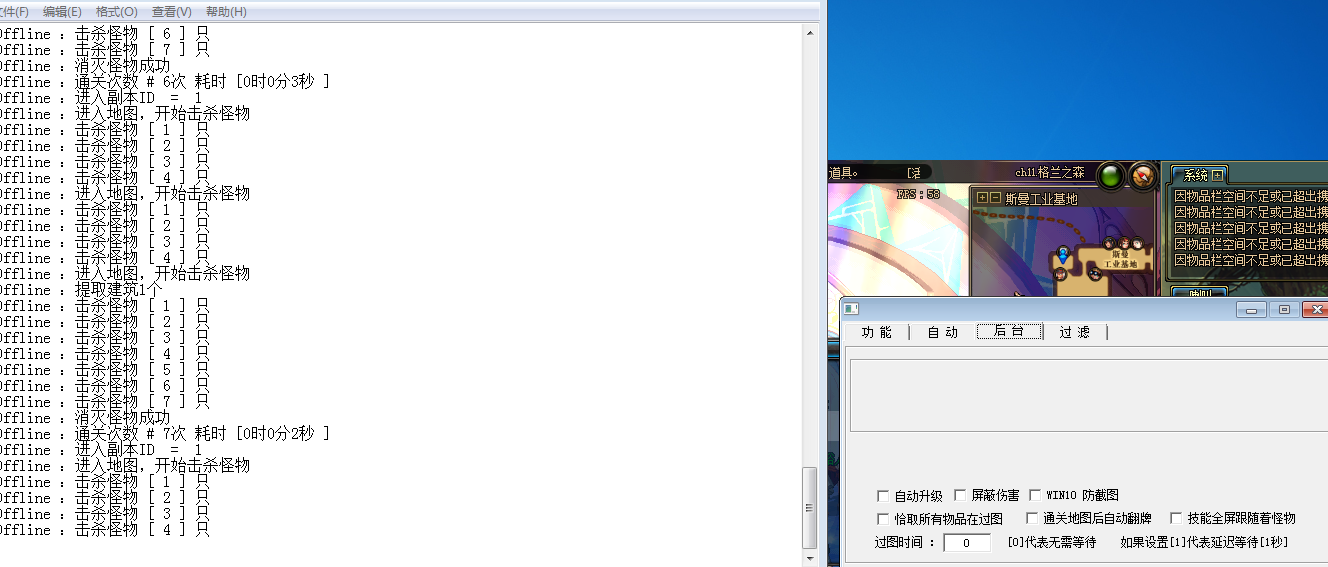
Task: Click the 过图时间 input field
Action: (x=966, y=543)
